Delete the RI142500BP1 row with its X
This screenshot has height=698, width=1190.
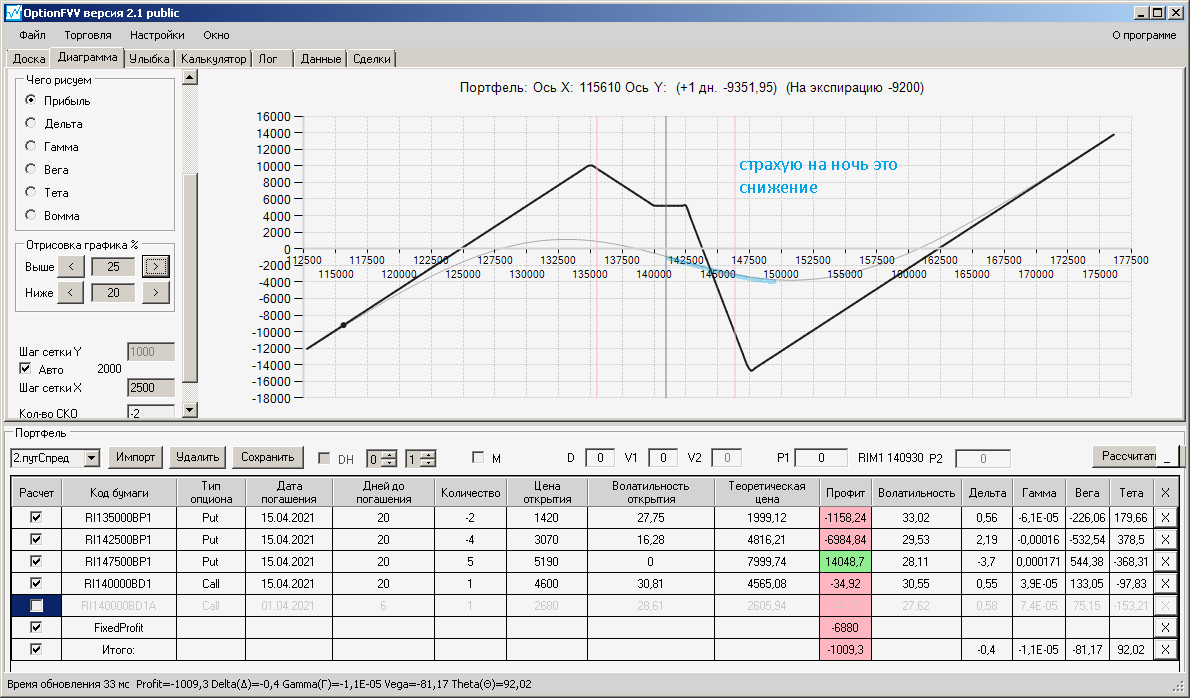tap(1165, 539)
